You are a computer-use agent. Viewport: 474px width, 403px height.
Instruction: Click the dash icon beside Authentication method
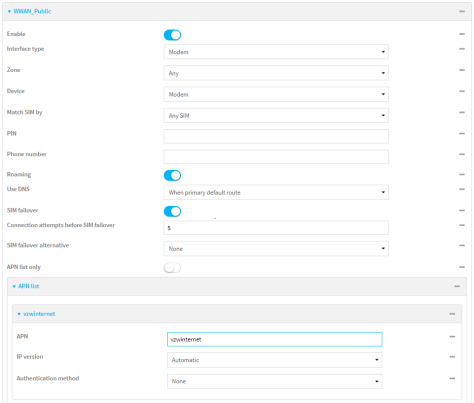[452, 379]
